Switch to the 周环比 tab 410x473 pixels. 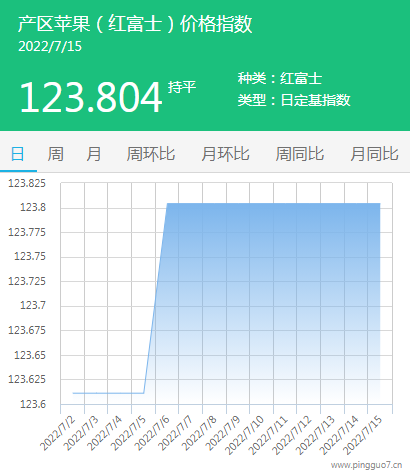(151, 154)
